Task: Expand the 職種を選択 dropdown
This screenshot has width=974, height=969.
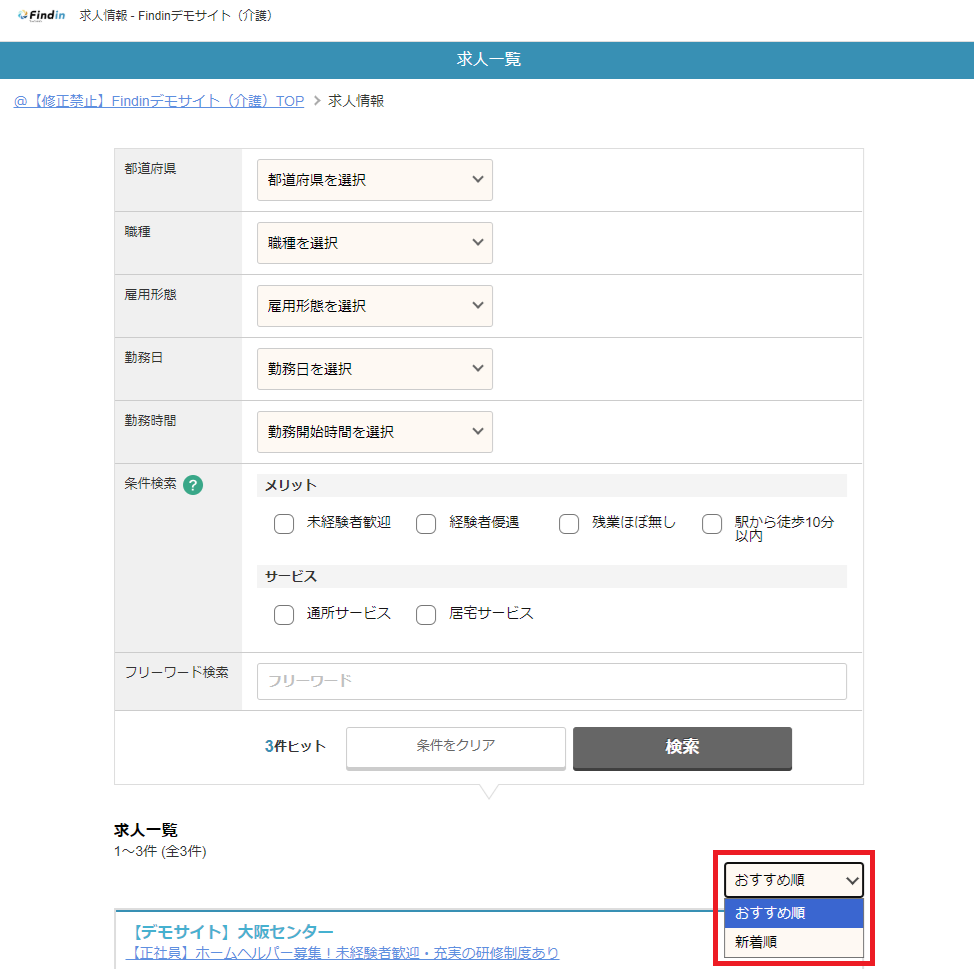Action: [374, 243]
